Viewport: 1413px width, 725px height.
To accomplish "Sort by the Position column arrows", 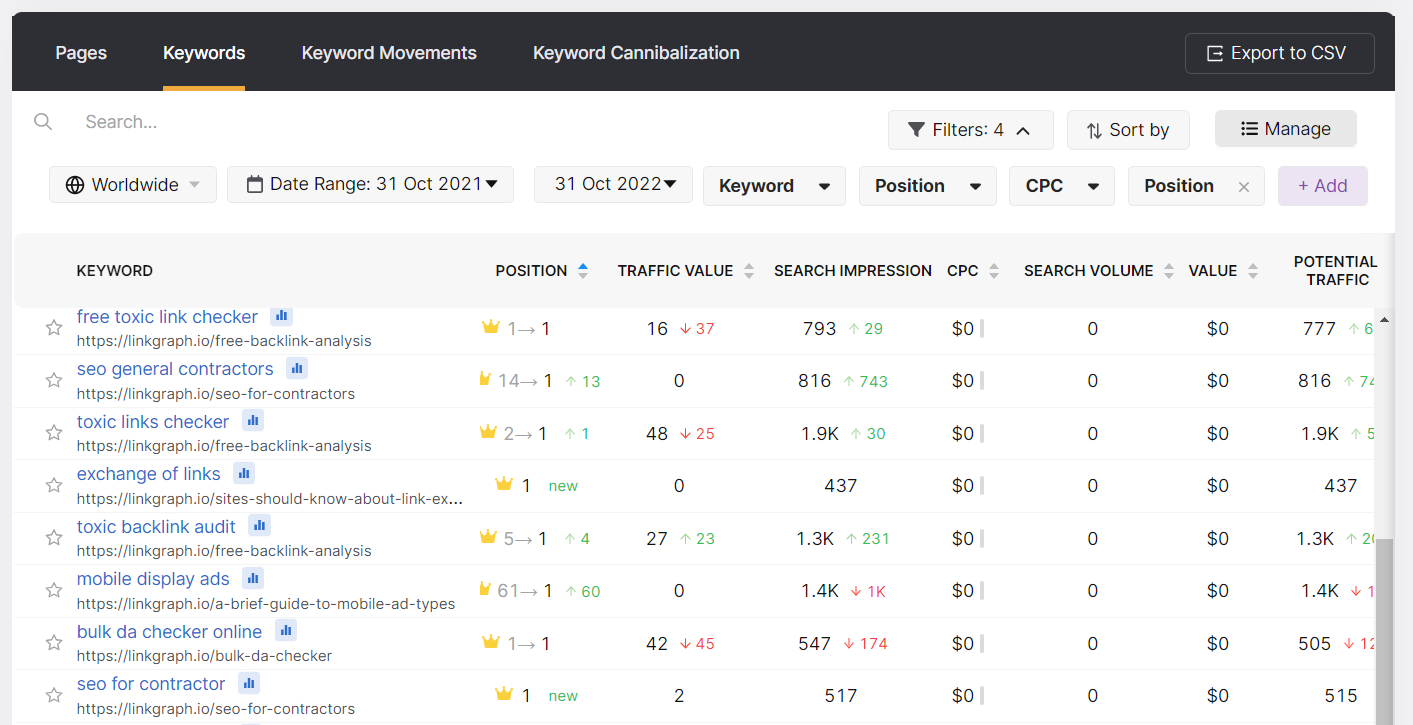I will 583,271.
